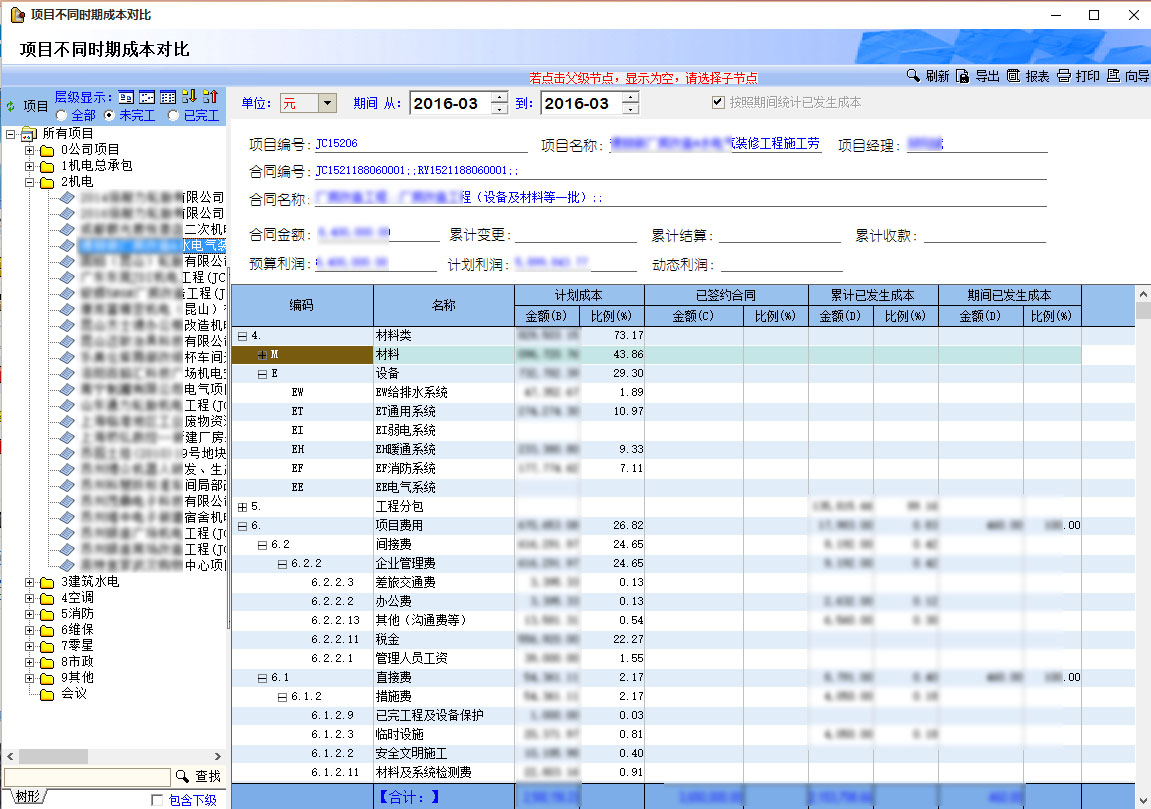Expand the 3建筑水电 folder node
Viewport: 1151px width, 809px height.
coord(30,582)
